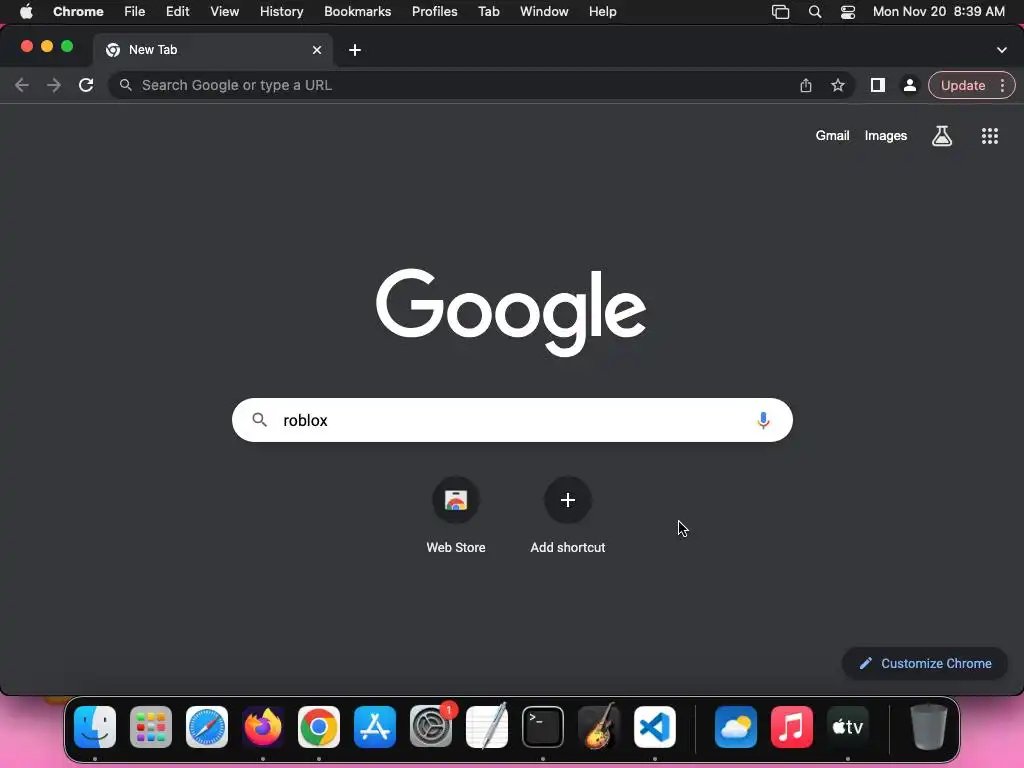Open Terminal from the dock
The height and width of the screenshot is (768, 1024).
(543, 727)
